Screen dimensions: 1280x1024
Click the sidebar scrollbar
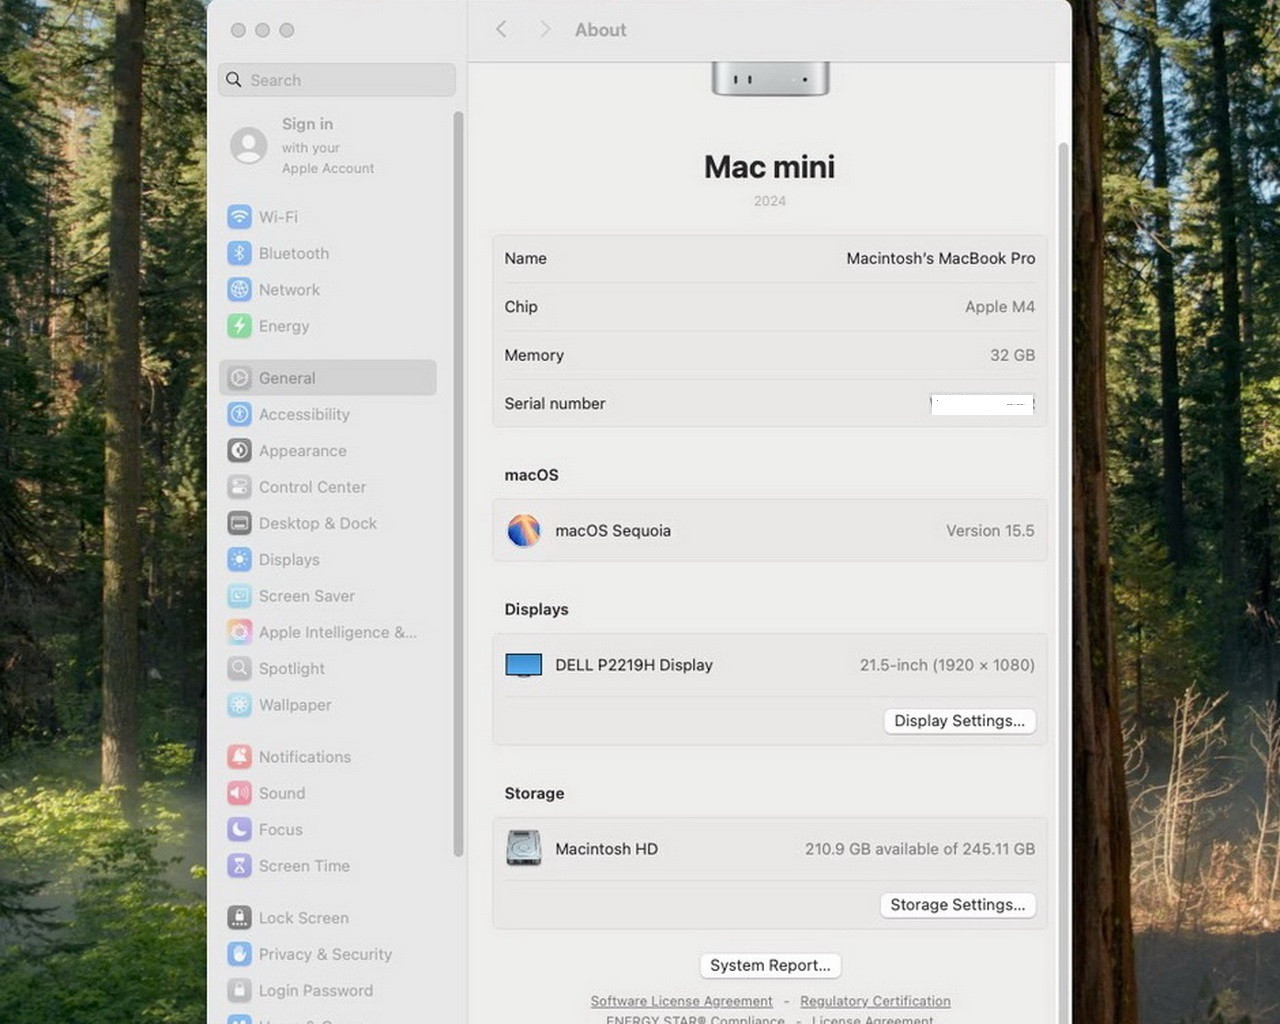458,484
